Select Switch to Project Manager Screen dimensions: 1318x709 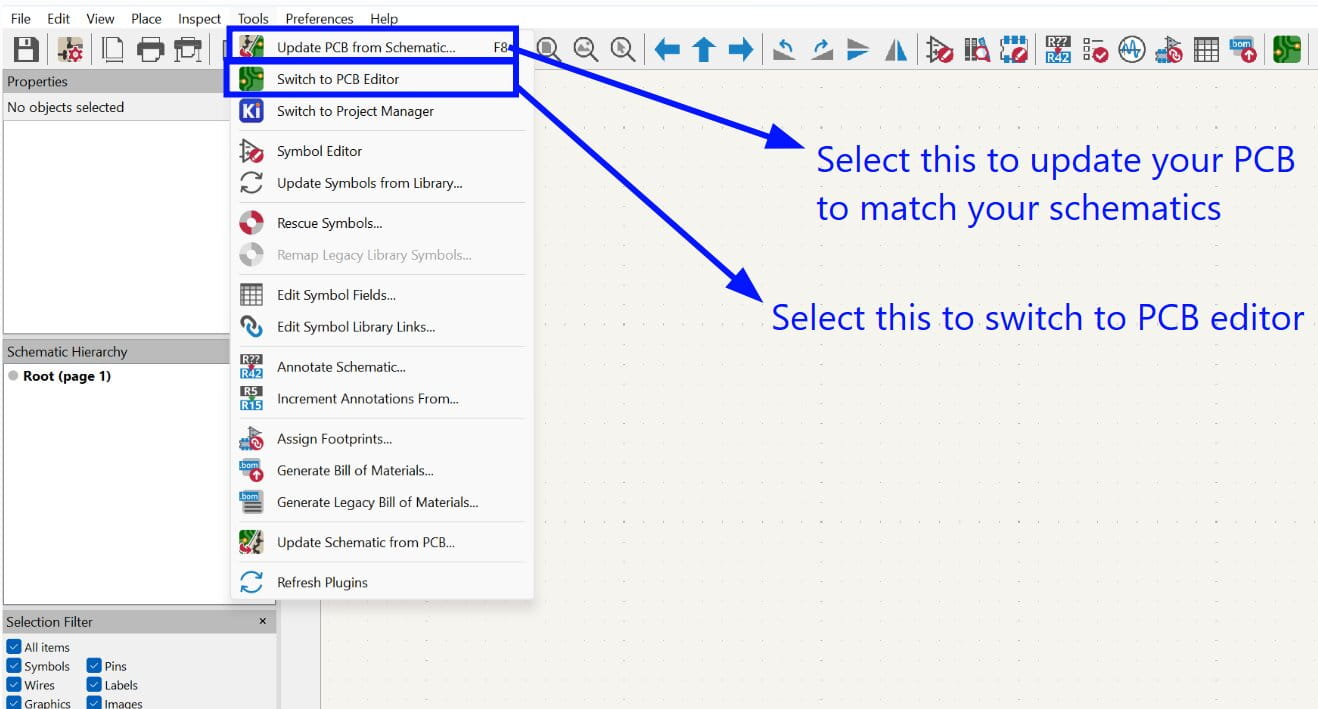[x=382, y=111]
